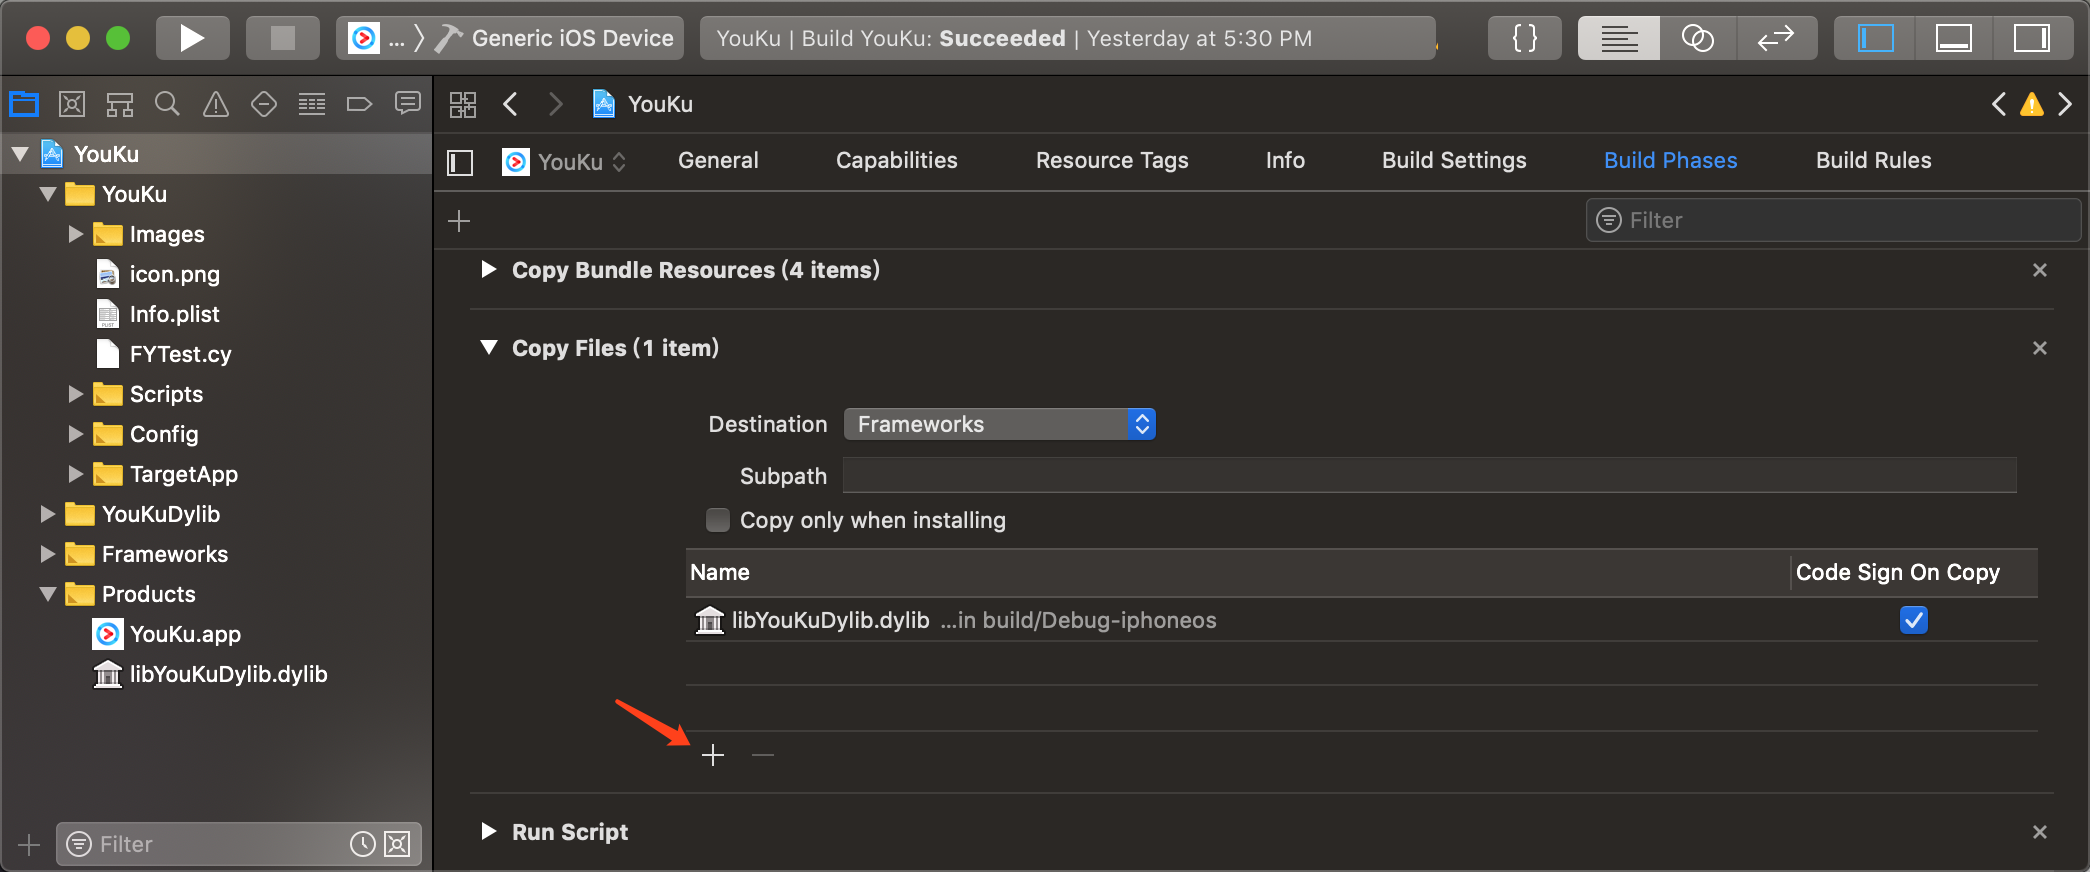
Task: Open the Source Control navigator
Action: (x=72, y=104)
